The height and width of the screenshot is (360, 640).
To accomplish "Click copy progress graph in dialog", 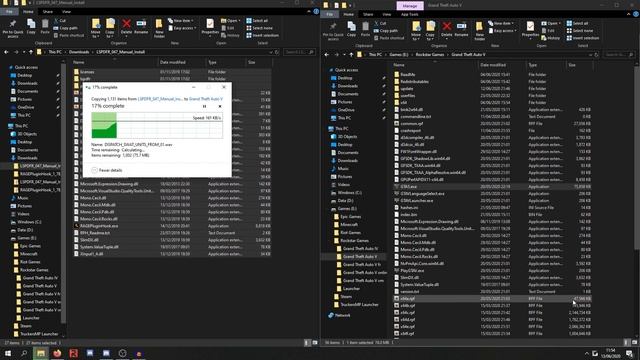I will (157, 126).
